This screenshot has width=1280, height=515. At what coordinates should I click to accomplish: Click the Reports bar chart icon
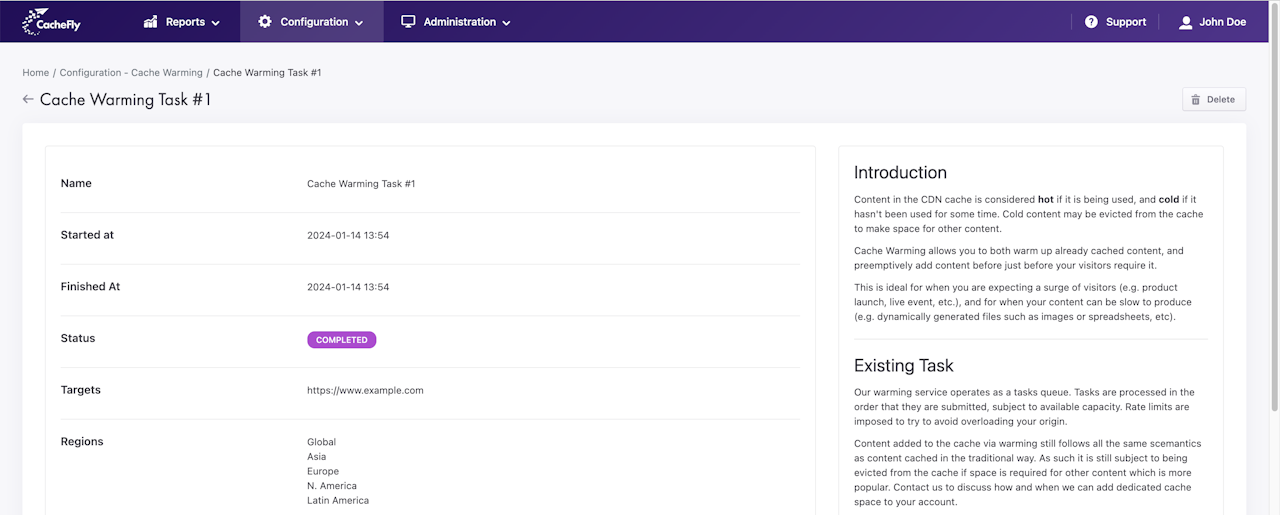pos(151,21)
